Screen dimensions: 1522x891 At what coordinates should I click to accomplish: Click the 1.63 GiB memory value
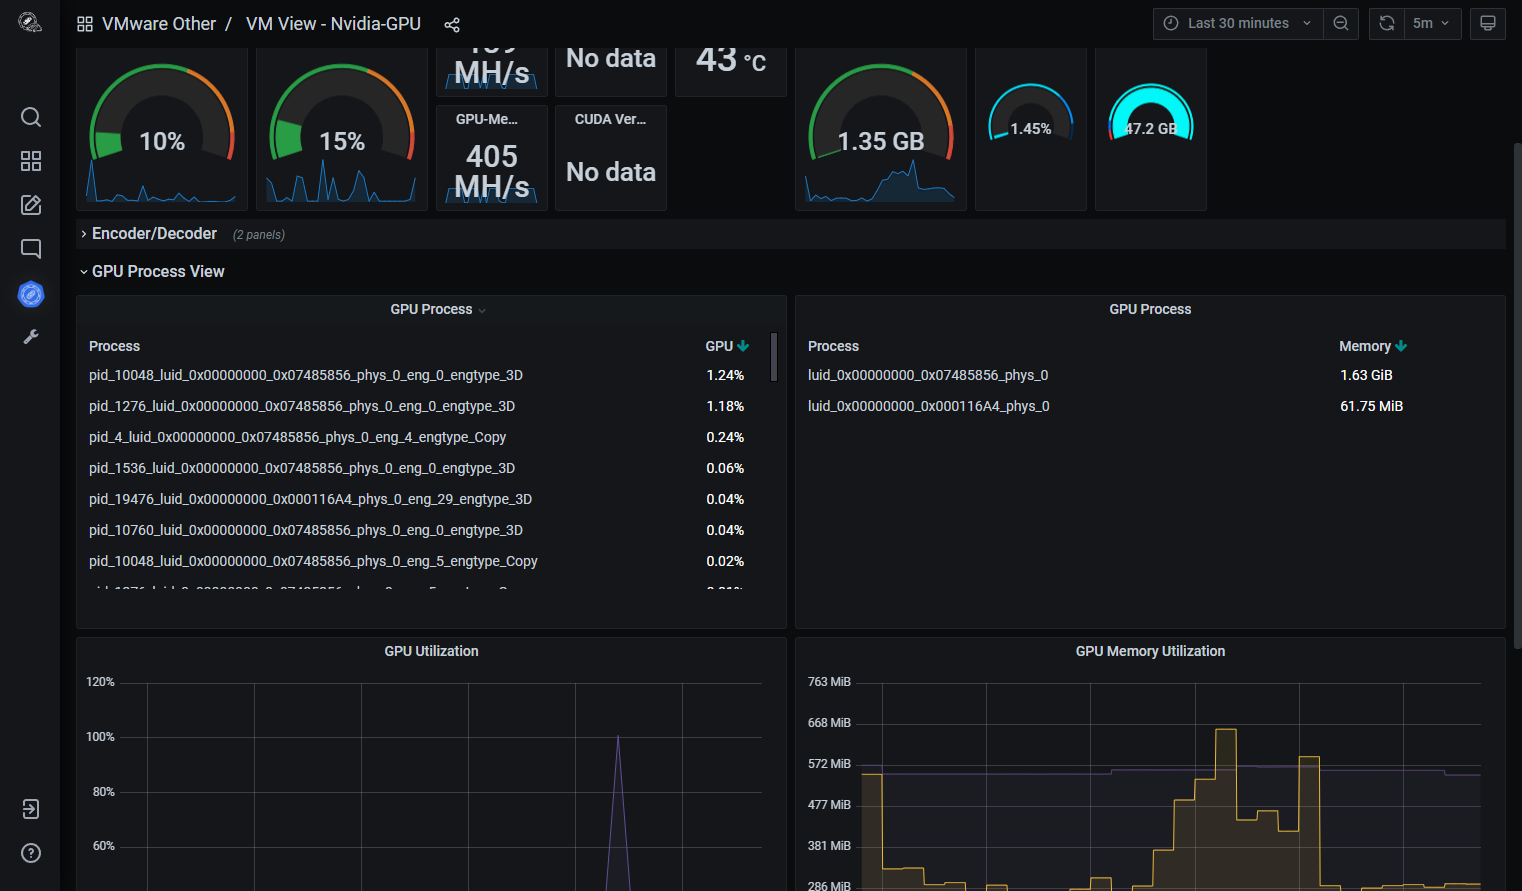[1366, 375]
